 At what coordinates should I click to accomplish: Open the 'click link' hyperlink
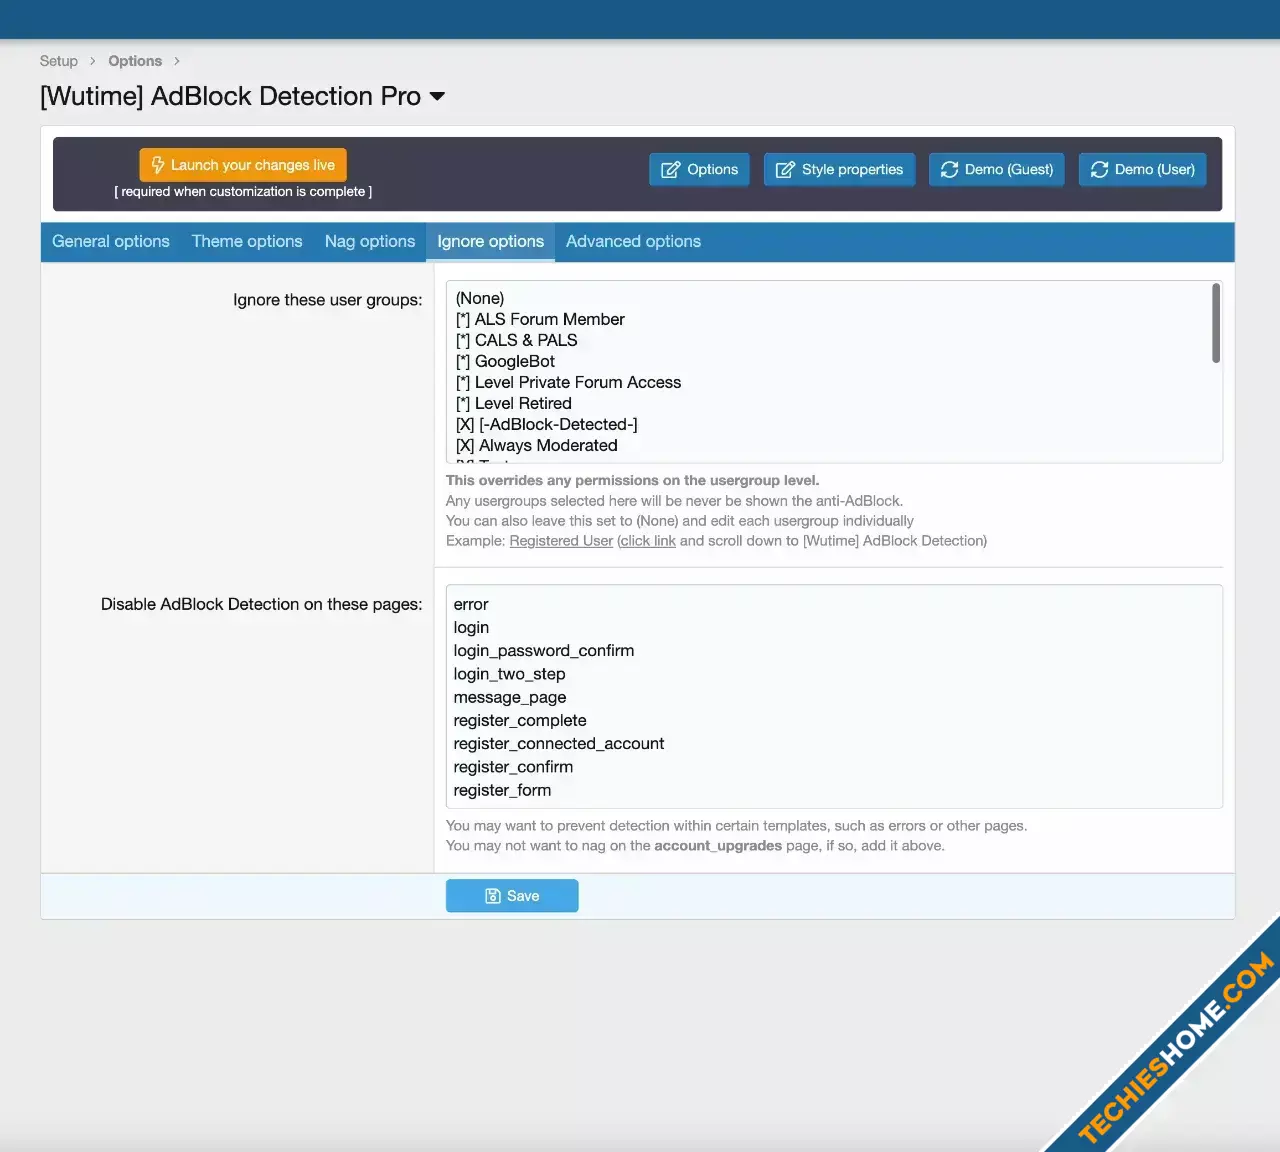point(648,541)
